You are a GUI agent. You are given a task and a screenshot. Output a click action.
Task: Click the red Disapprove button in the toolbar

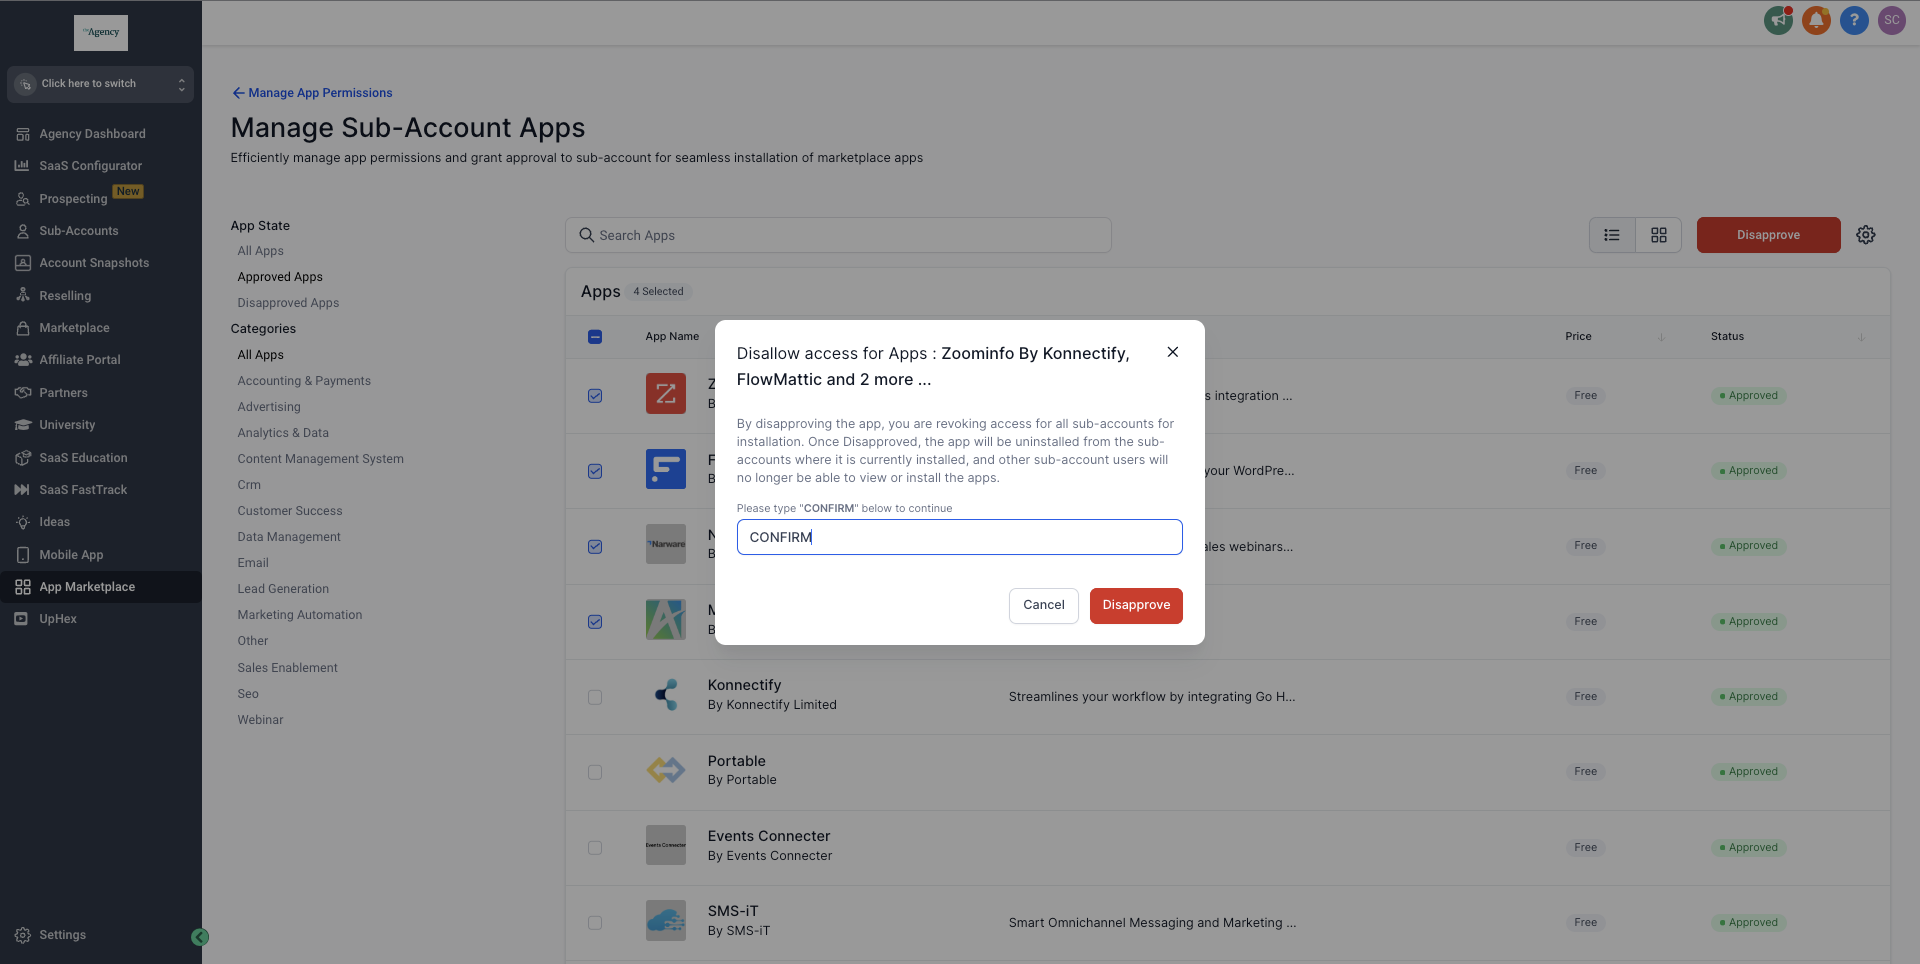tap(1768, 235)
